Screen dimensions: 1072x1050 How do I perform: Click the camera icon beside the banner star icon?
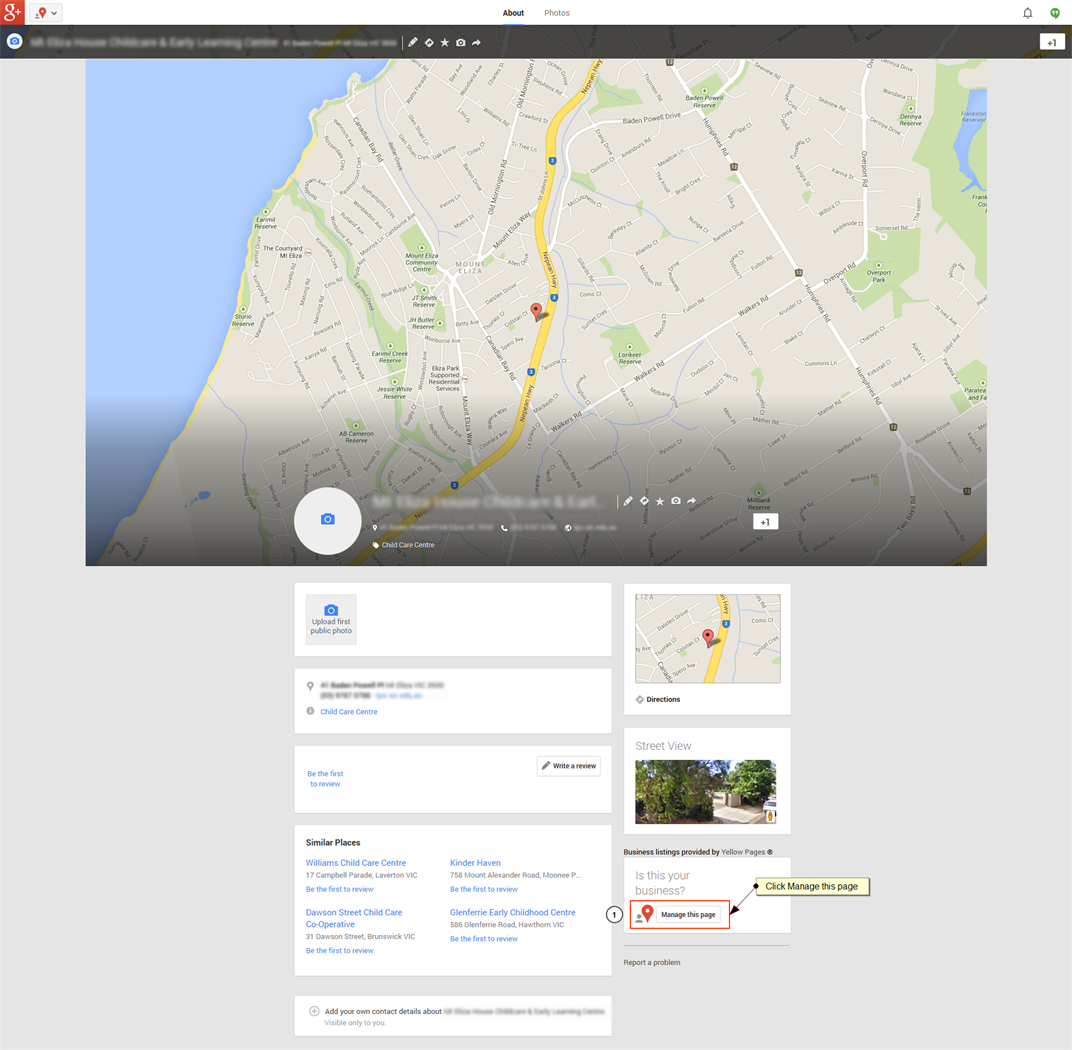(x=676, y=501)
